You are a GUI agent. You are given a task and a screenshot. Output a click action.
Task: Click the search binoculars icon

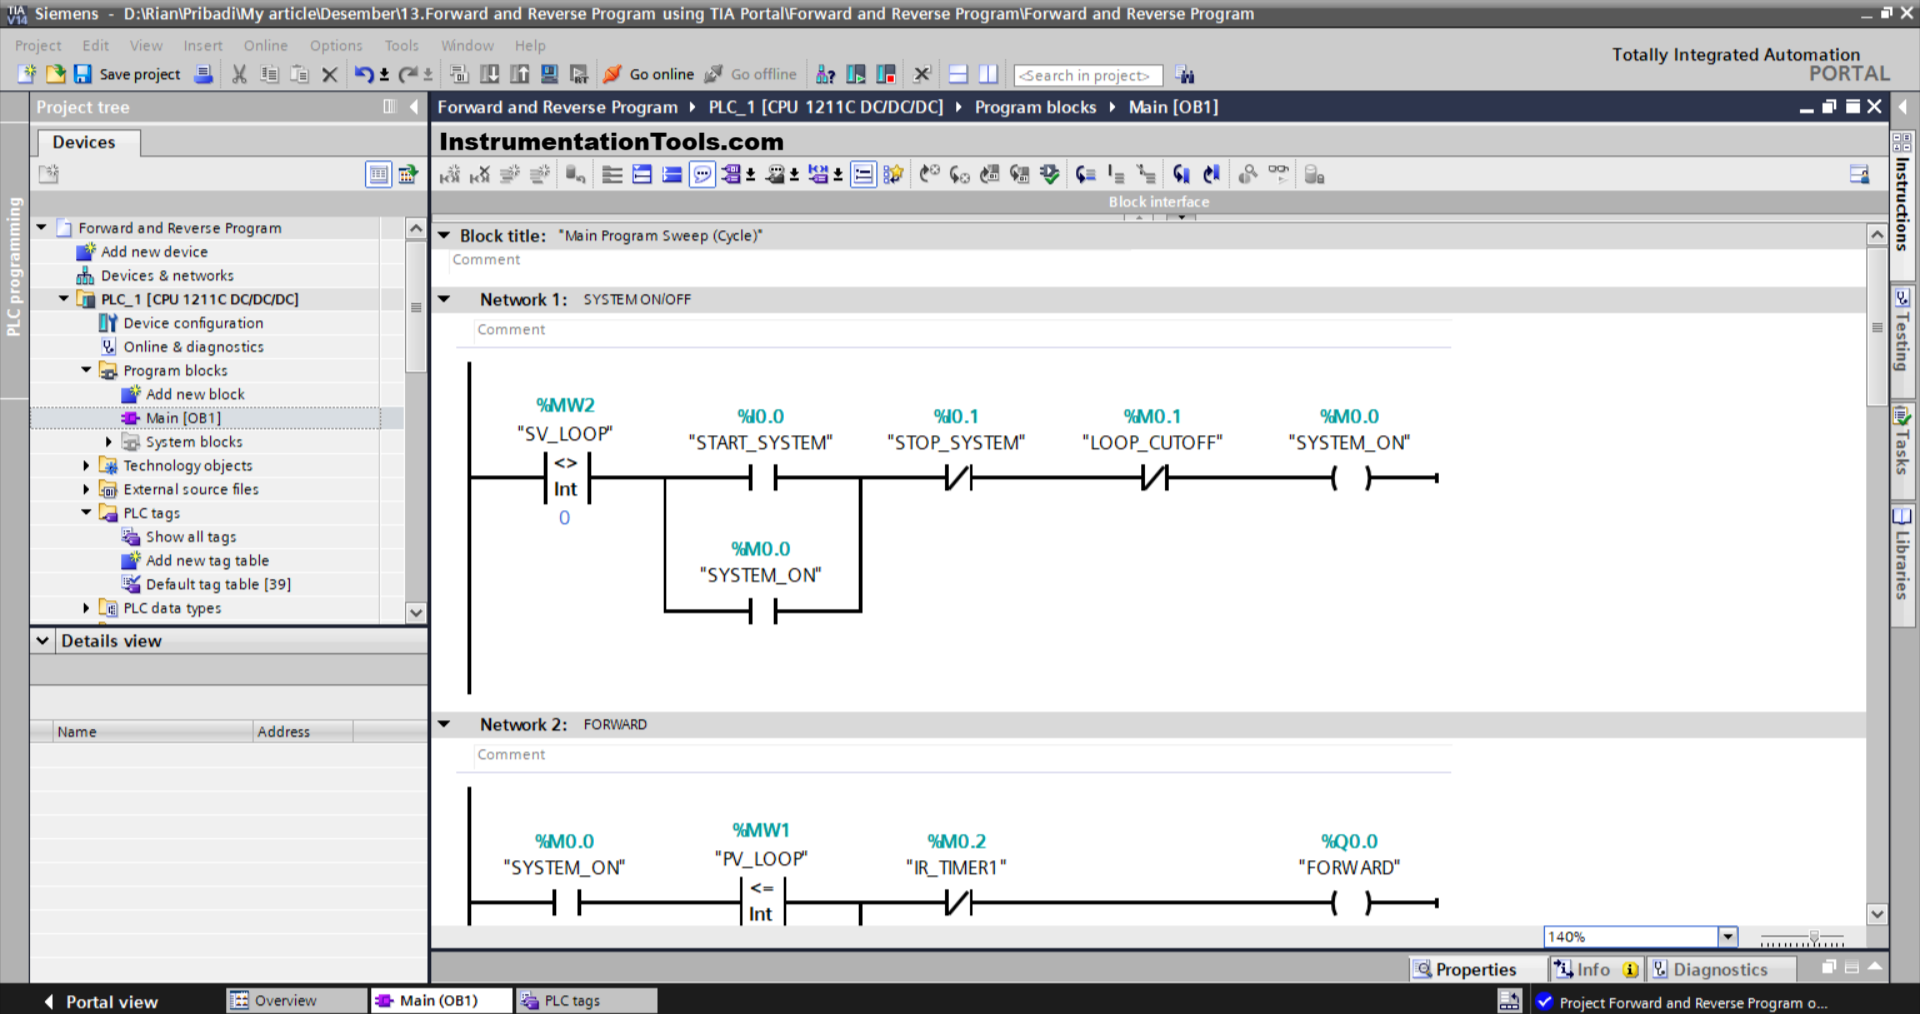coord(1185,75)
